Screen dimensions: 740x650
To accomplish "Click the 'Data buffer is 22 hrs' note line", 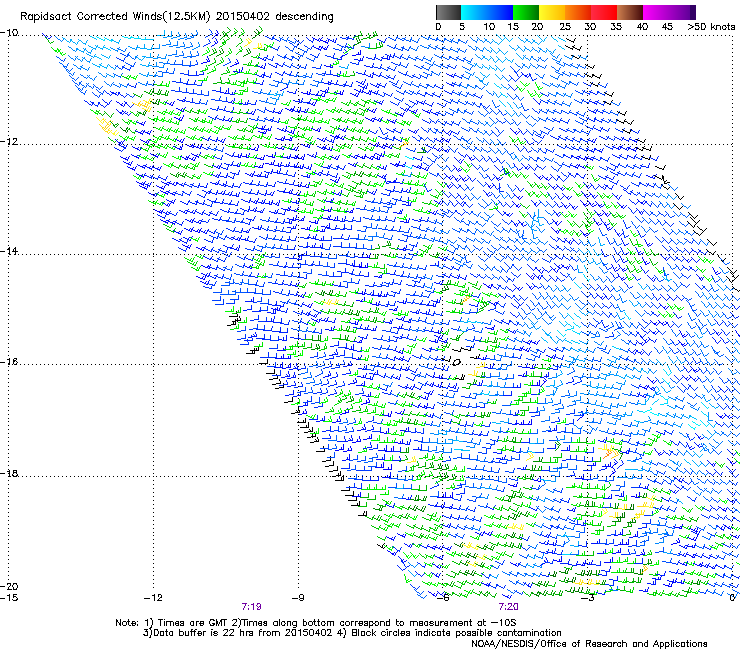I will (x=352, y=633).
